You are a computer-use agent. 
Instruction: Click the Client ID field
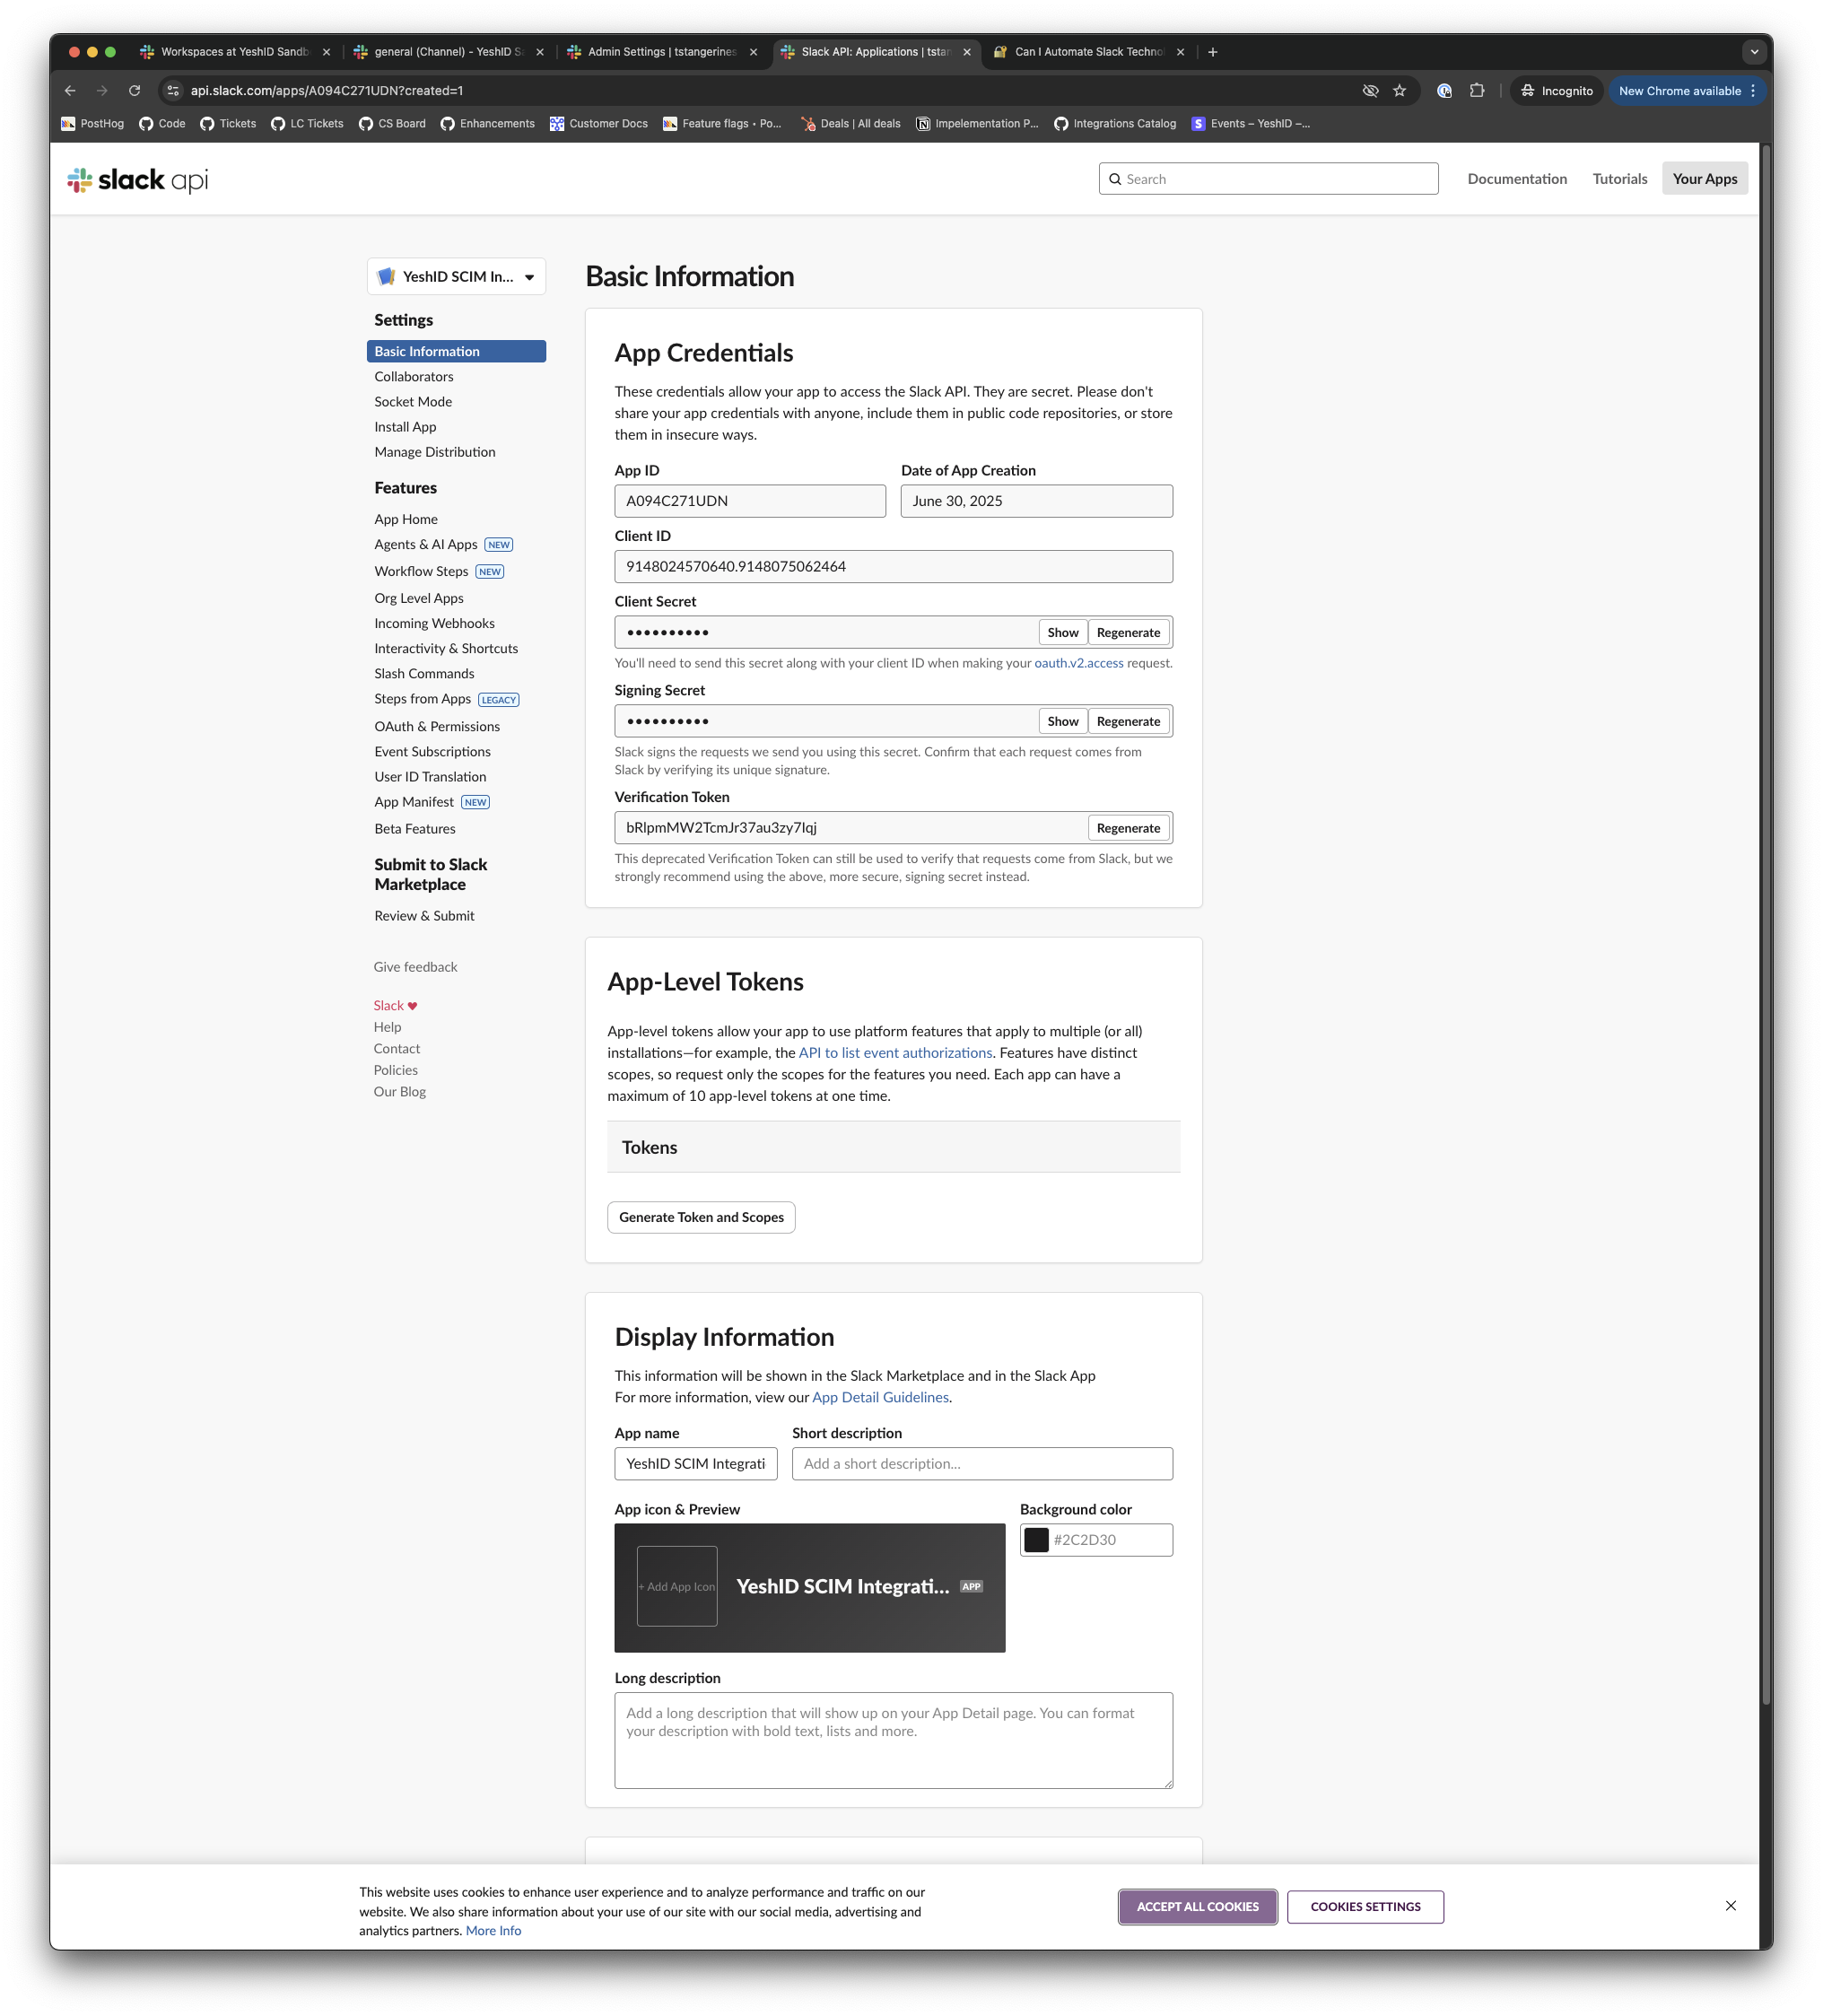tap(893, 567)
